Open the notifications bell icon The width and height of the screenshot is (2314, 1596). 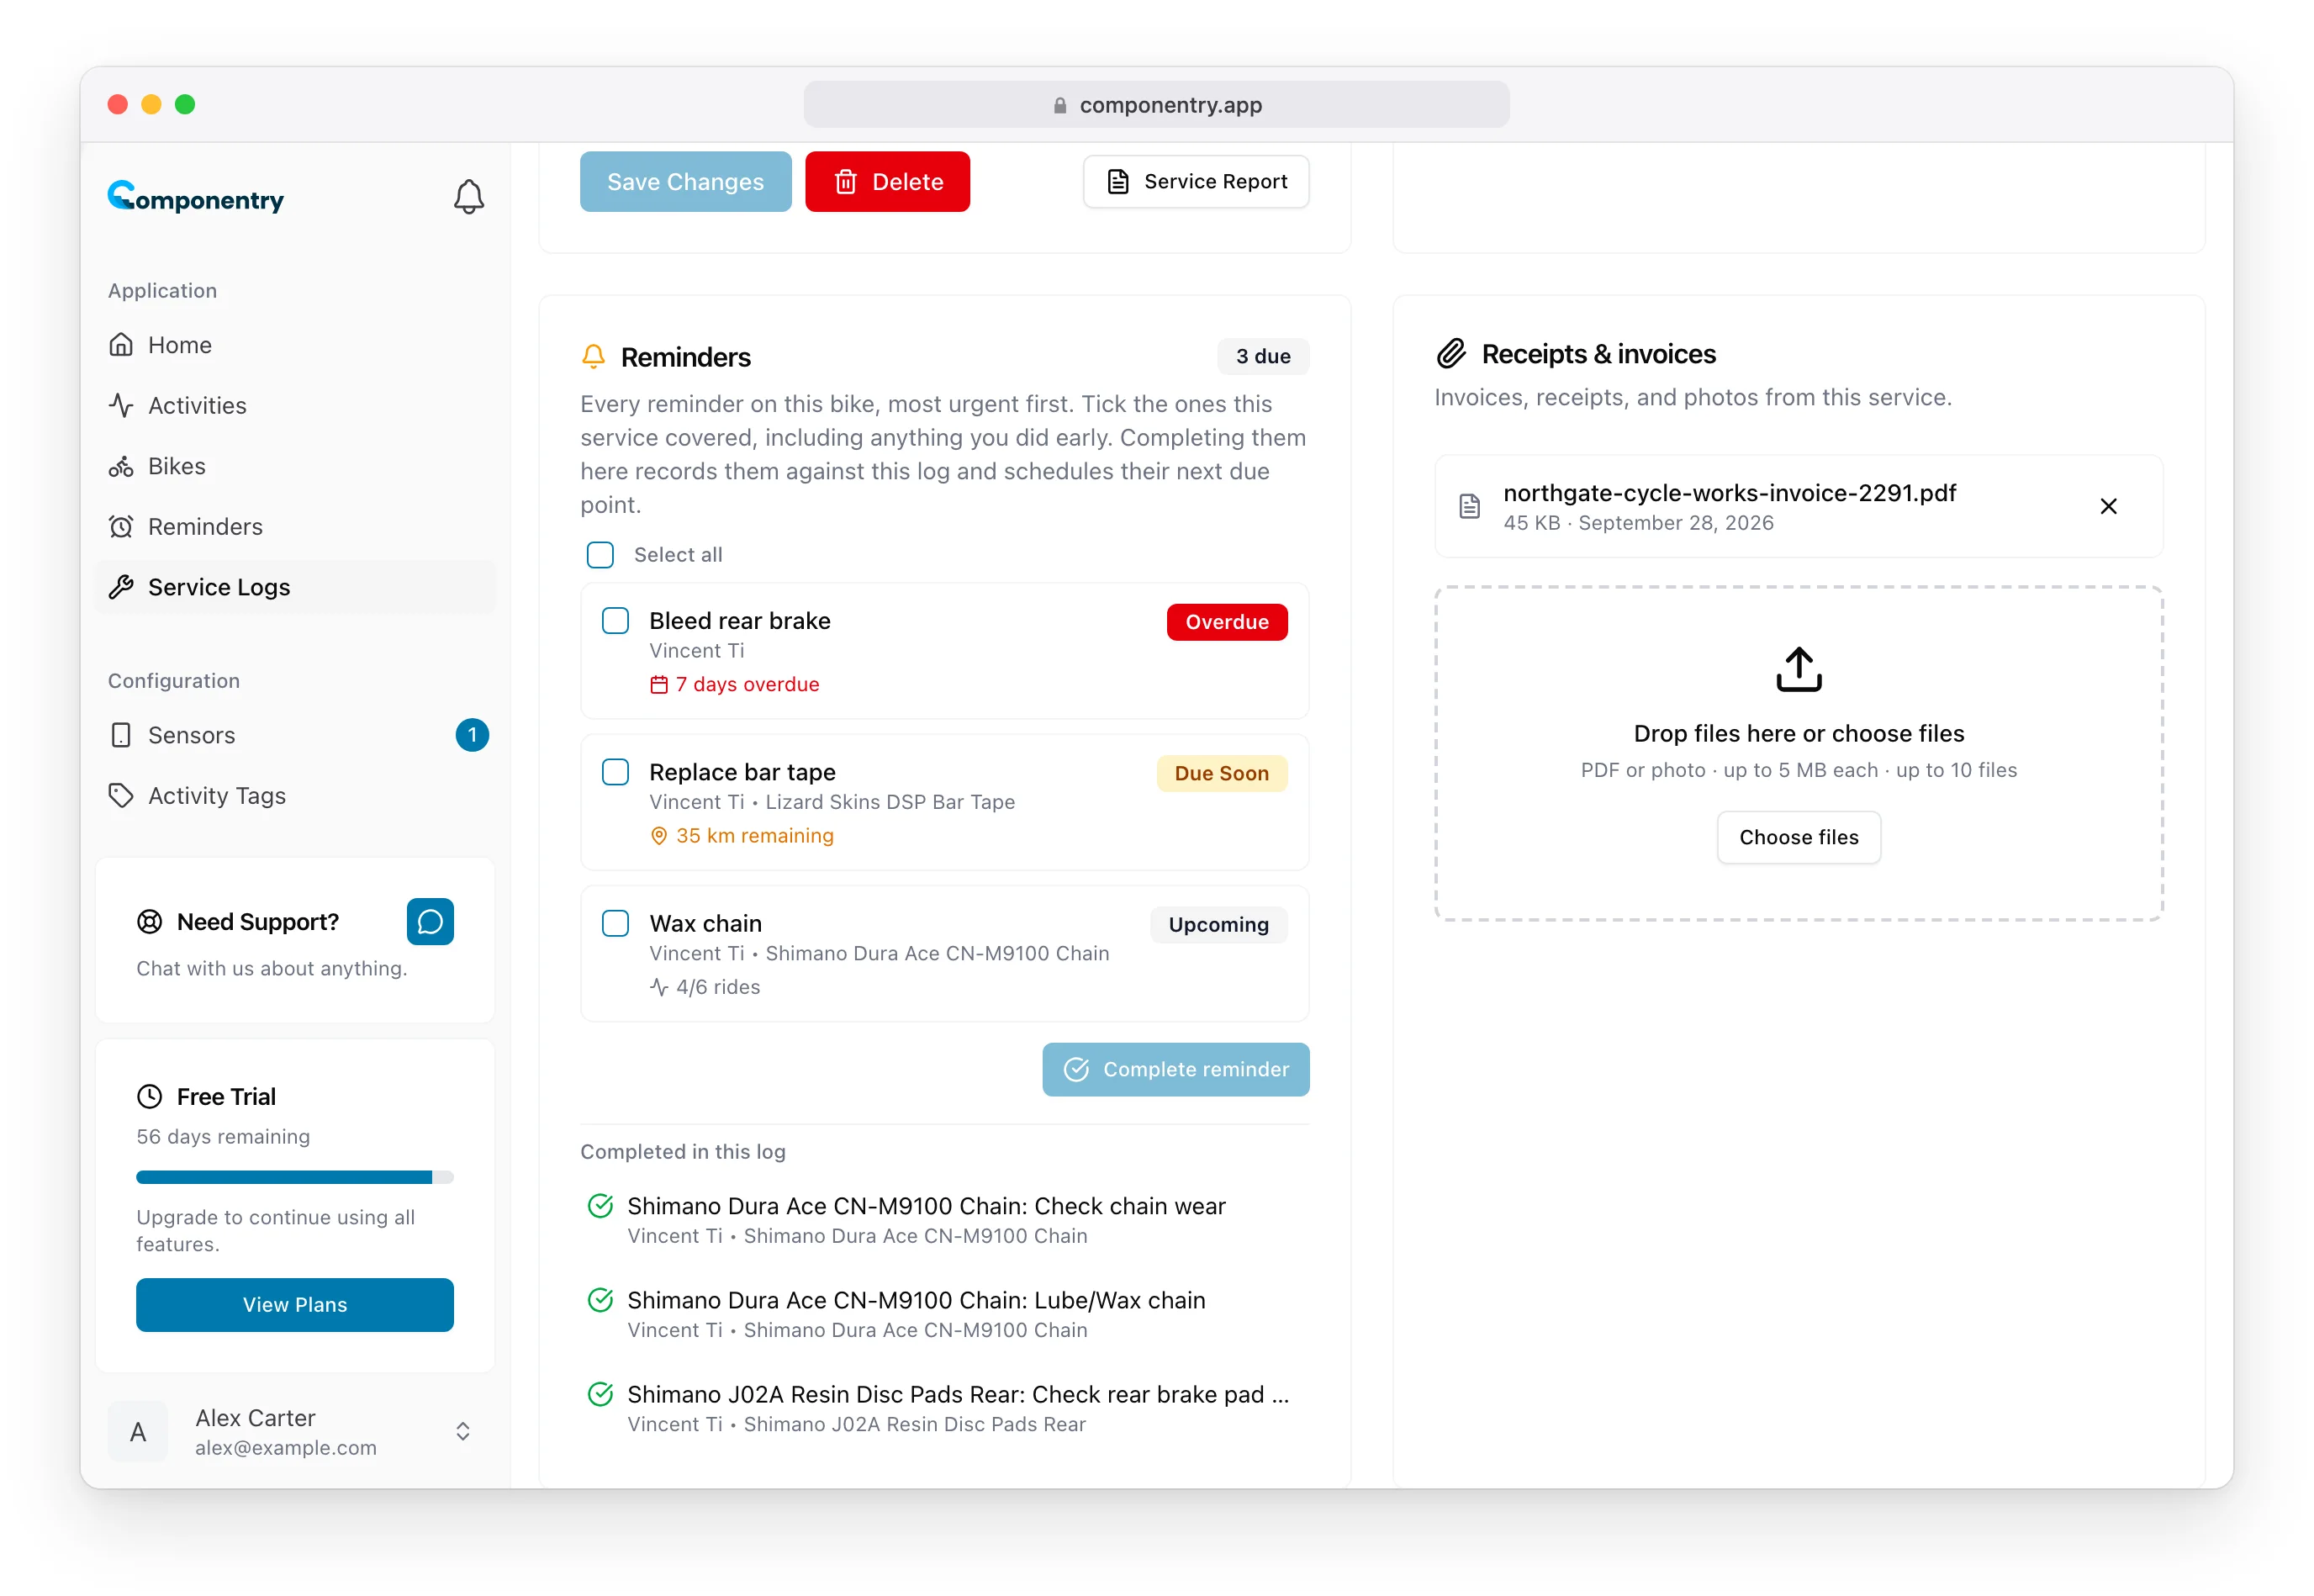[x=468, y=197]
